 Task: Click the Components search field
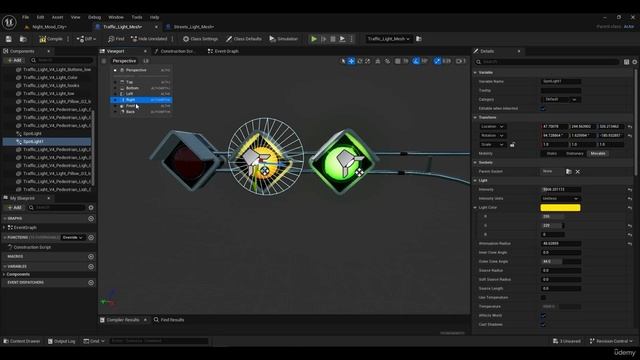[x=61, y=60]
